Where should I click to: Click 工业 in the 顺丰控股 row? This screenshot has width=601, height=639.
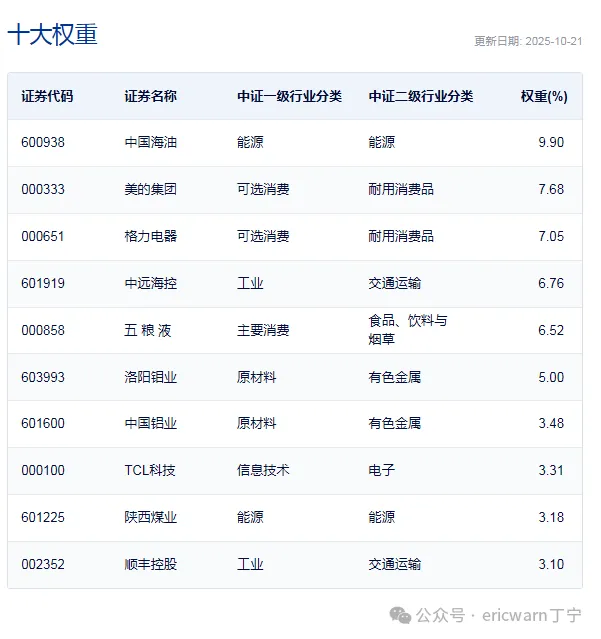(x=250, y=564)
